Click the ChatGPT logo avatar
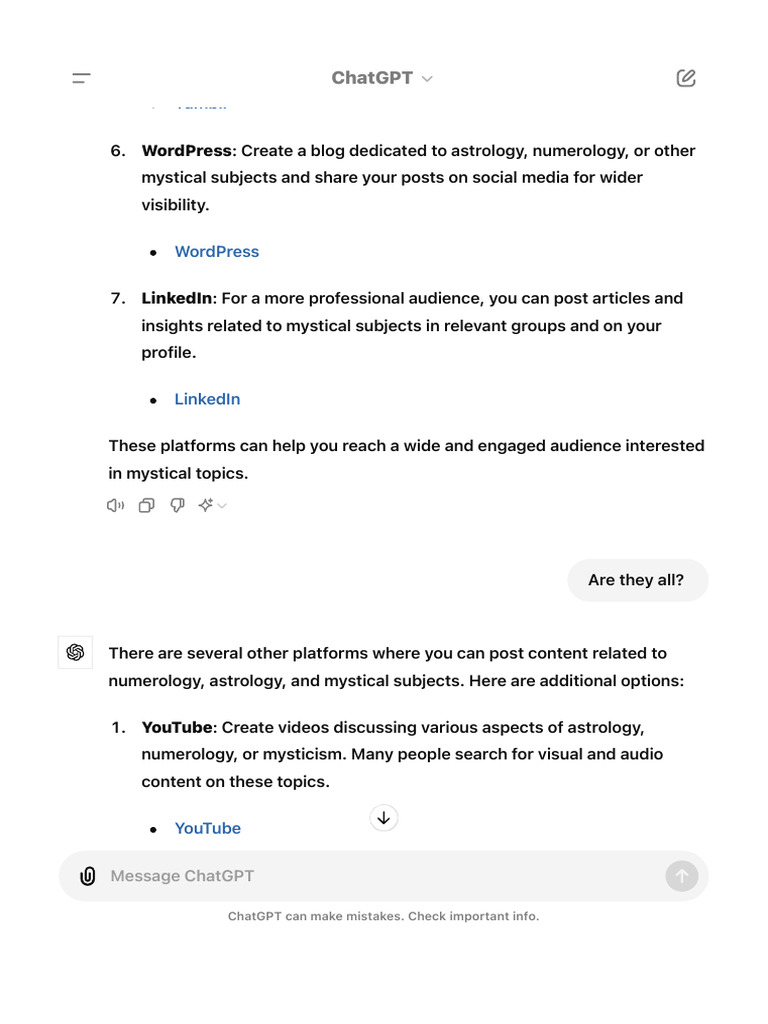768x1024 pixels. (x=75, y=652)
